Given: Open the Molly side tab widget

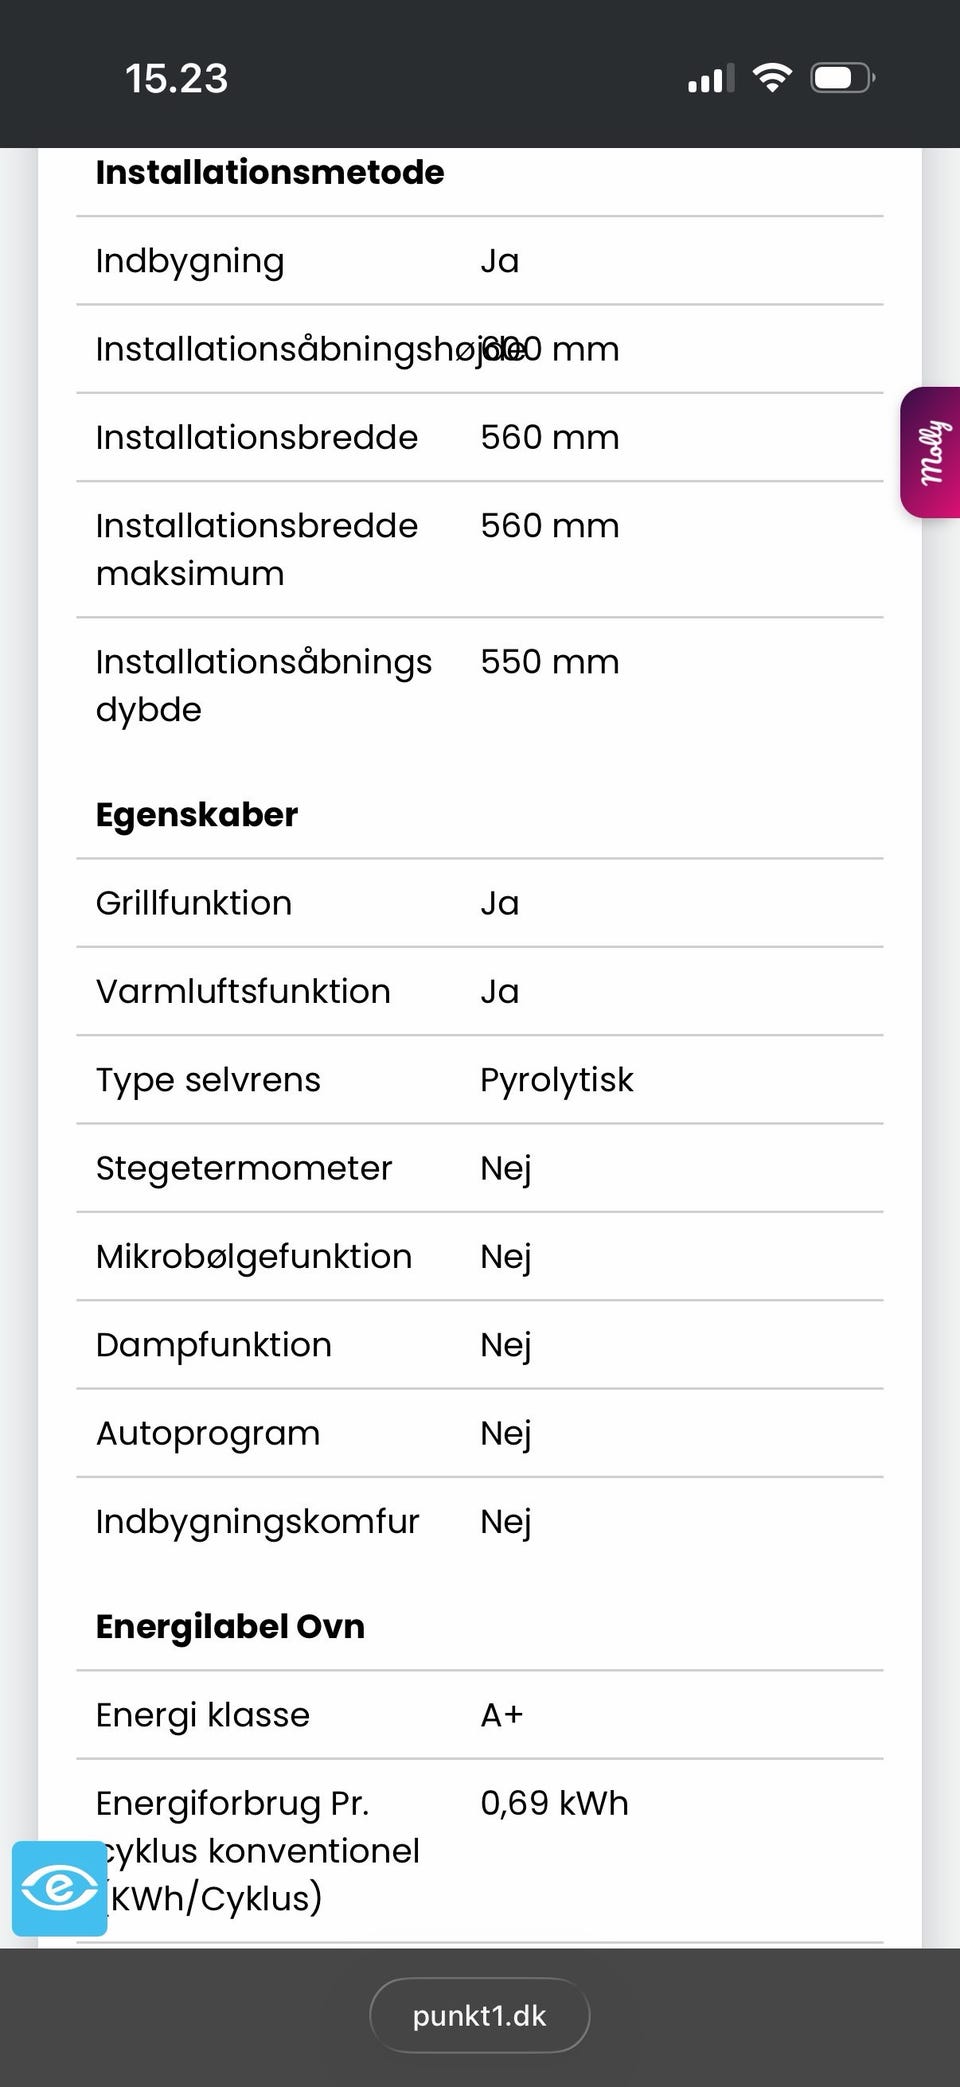Looking at the screenshot, I should [931, 452].
